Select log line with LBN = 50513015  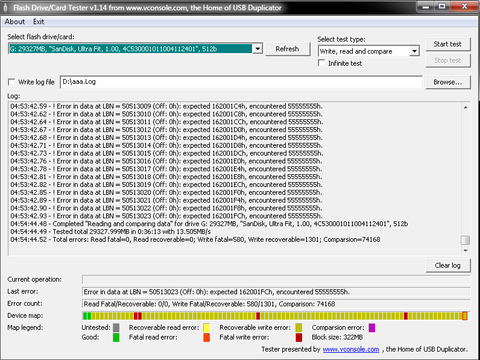(166, 153)
